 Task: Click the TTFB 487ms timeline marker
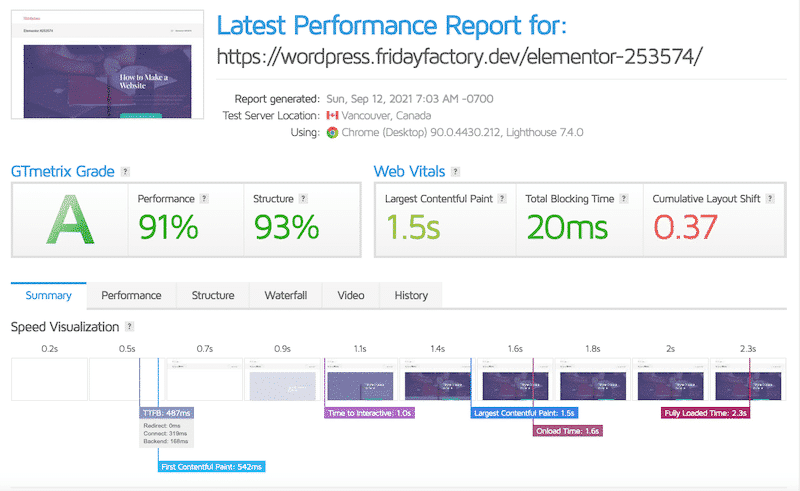(x=165, y=412)
